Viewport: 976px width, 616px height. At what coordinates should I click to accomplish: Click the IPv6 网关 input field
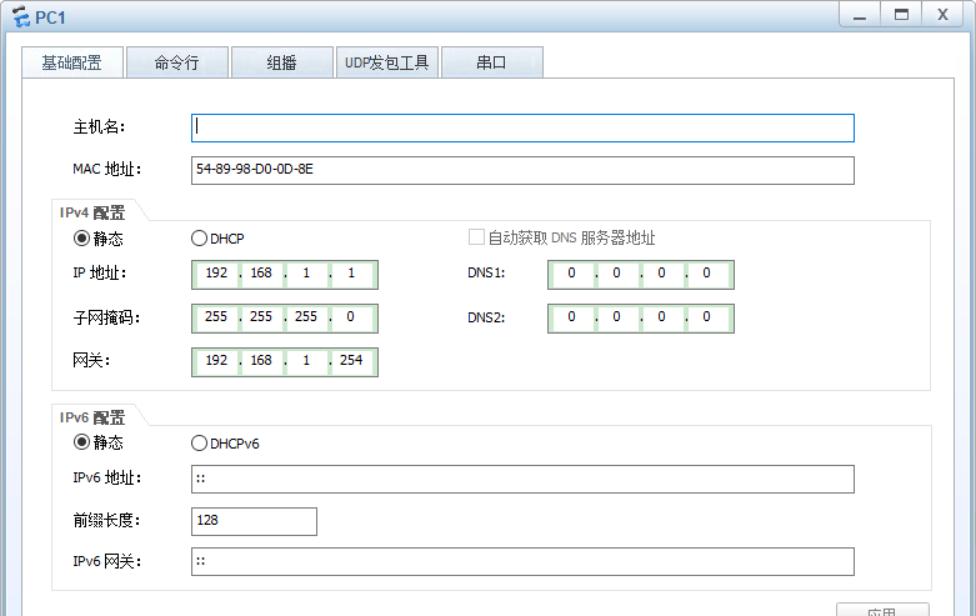pos(522,562)
